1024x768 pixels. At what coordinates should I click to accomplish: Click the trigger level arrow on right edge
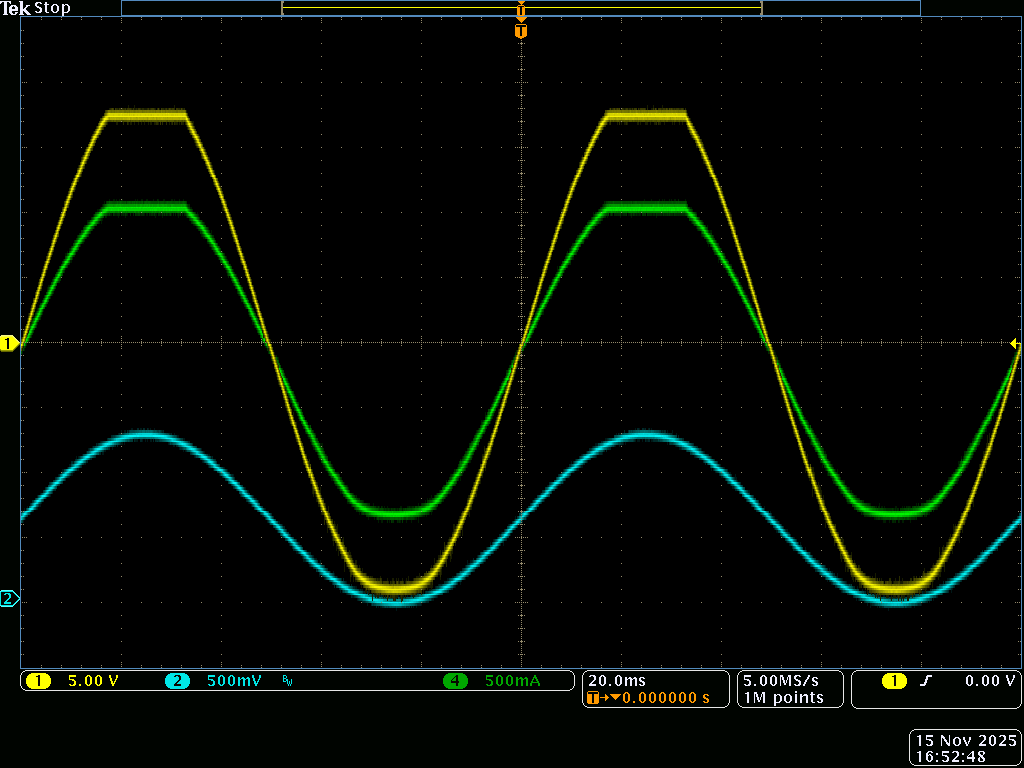(x=1014, y=344)
